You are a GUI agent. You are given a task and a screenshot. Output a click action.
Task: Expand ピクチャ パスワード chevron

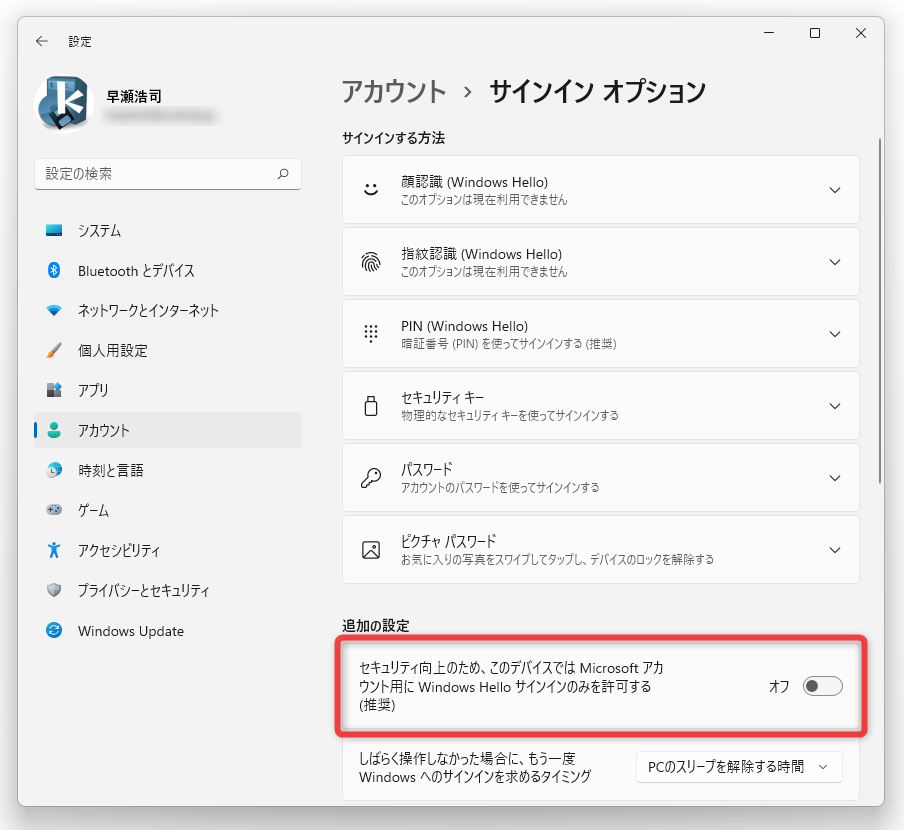(835, 550)
